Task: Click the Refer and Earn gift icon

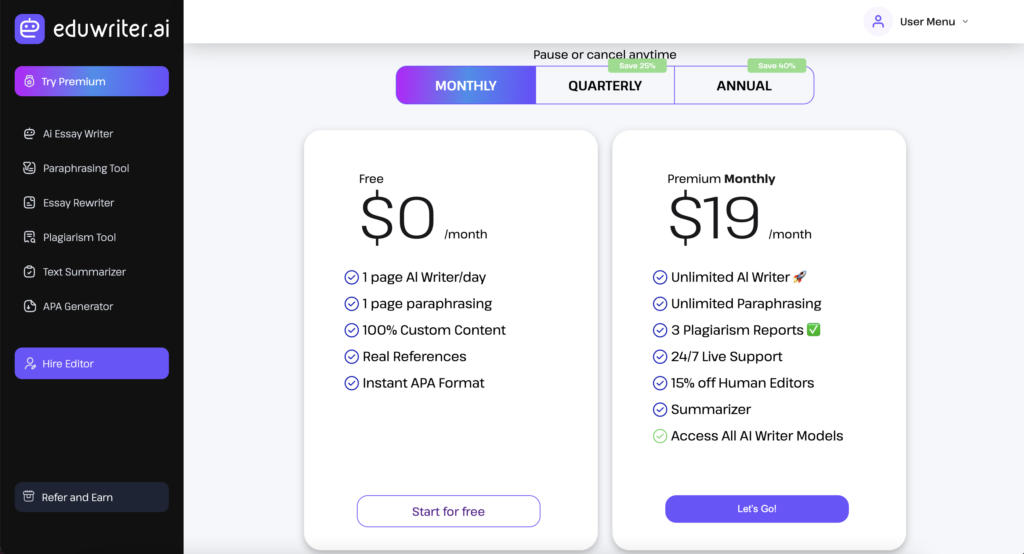Action: [29, 497]
